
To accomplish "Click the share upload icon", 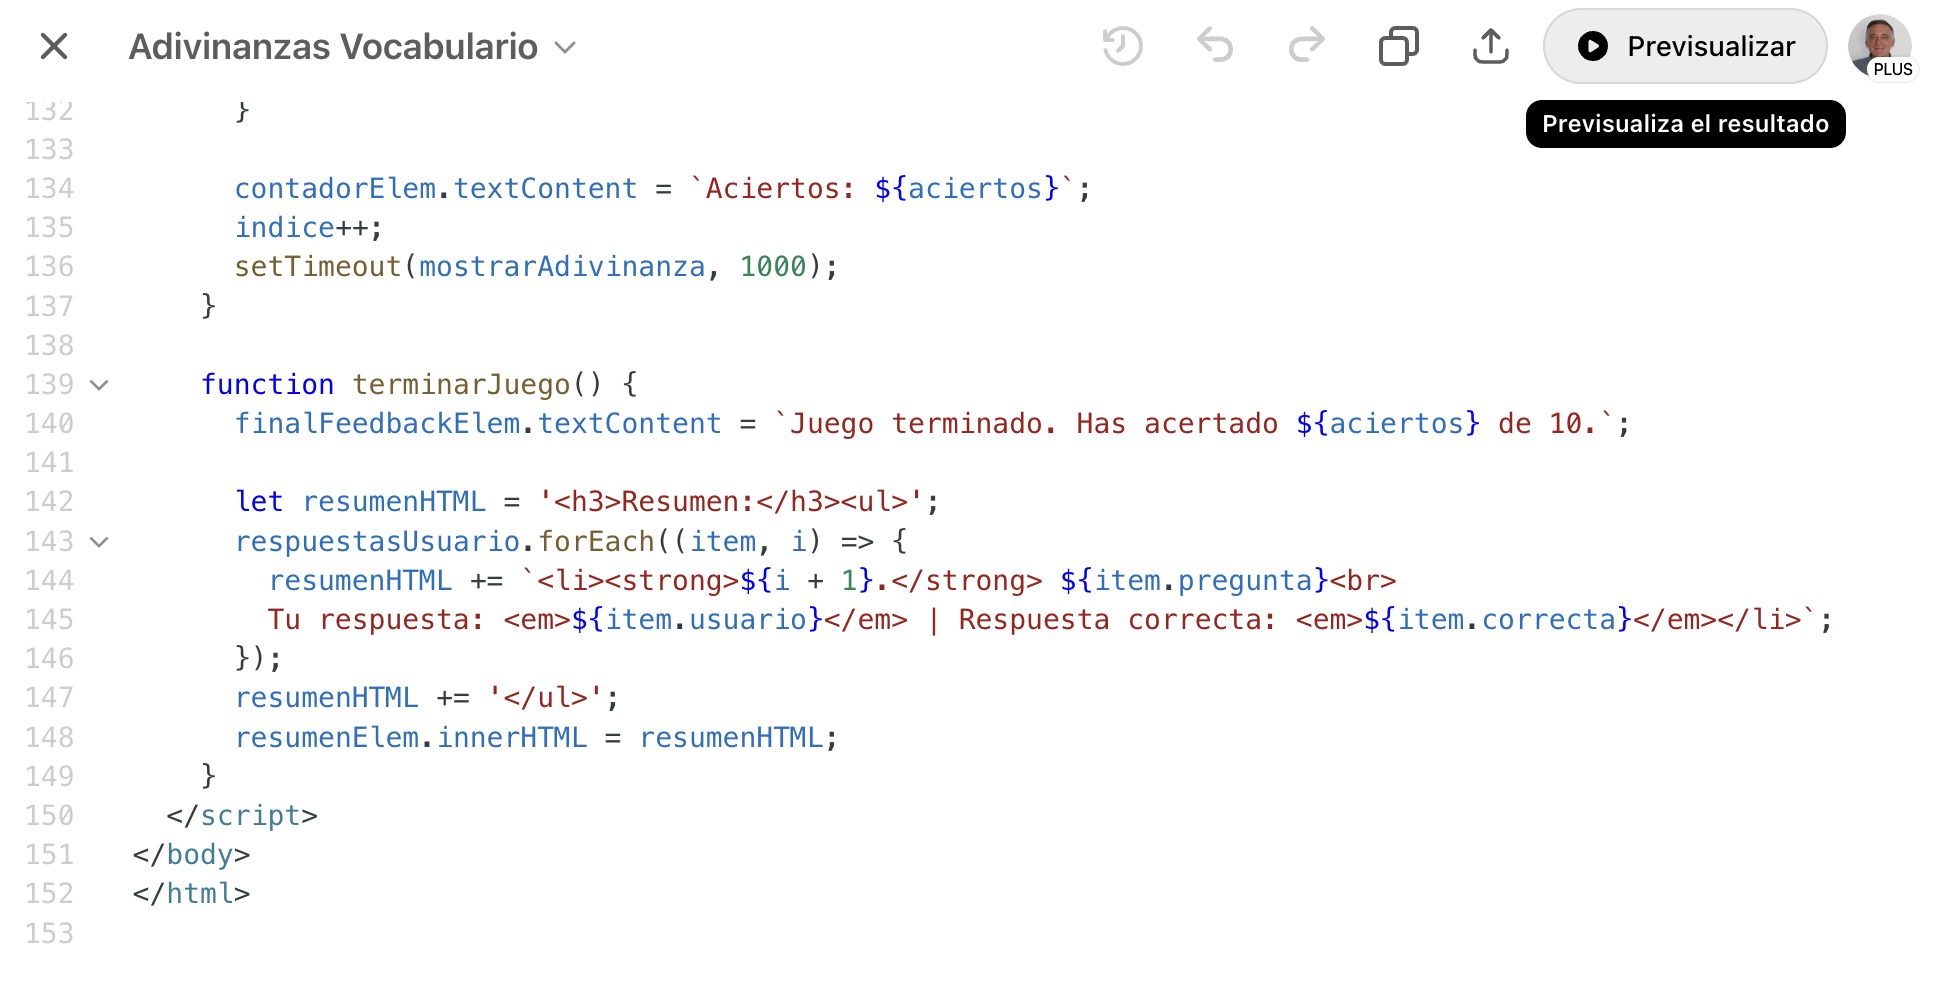I will [1490, 46].
